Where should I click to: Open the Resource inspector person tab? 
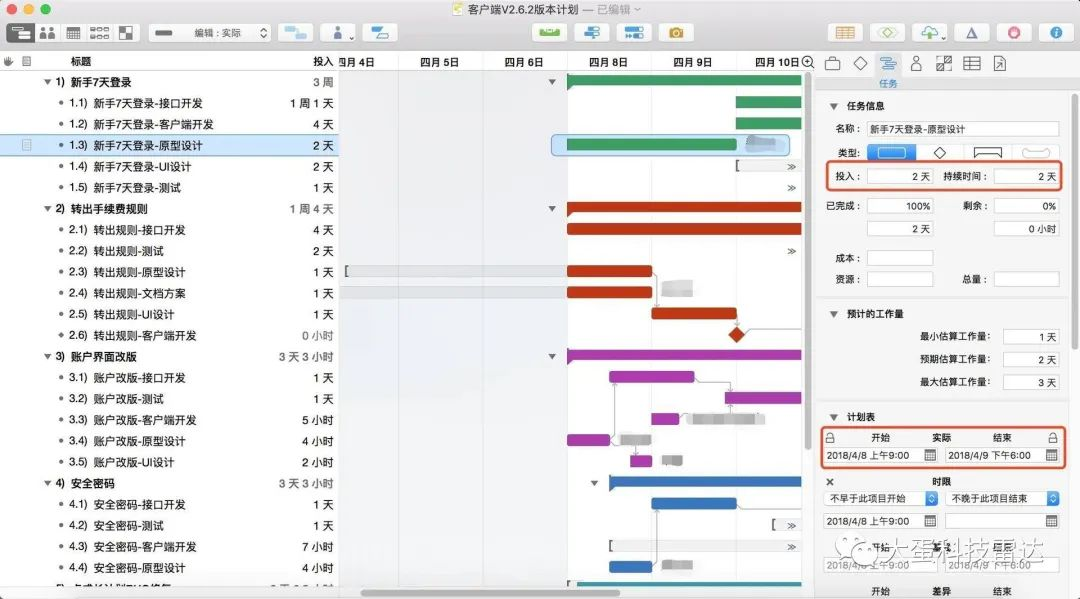[x=916, y=64]
